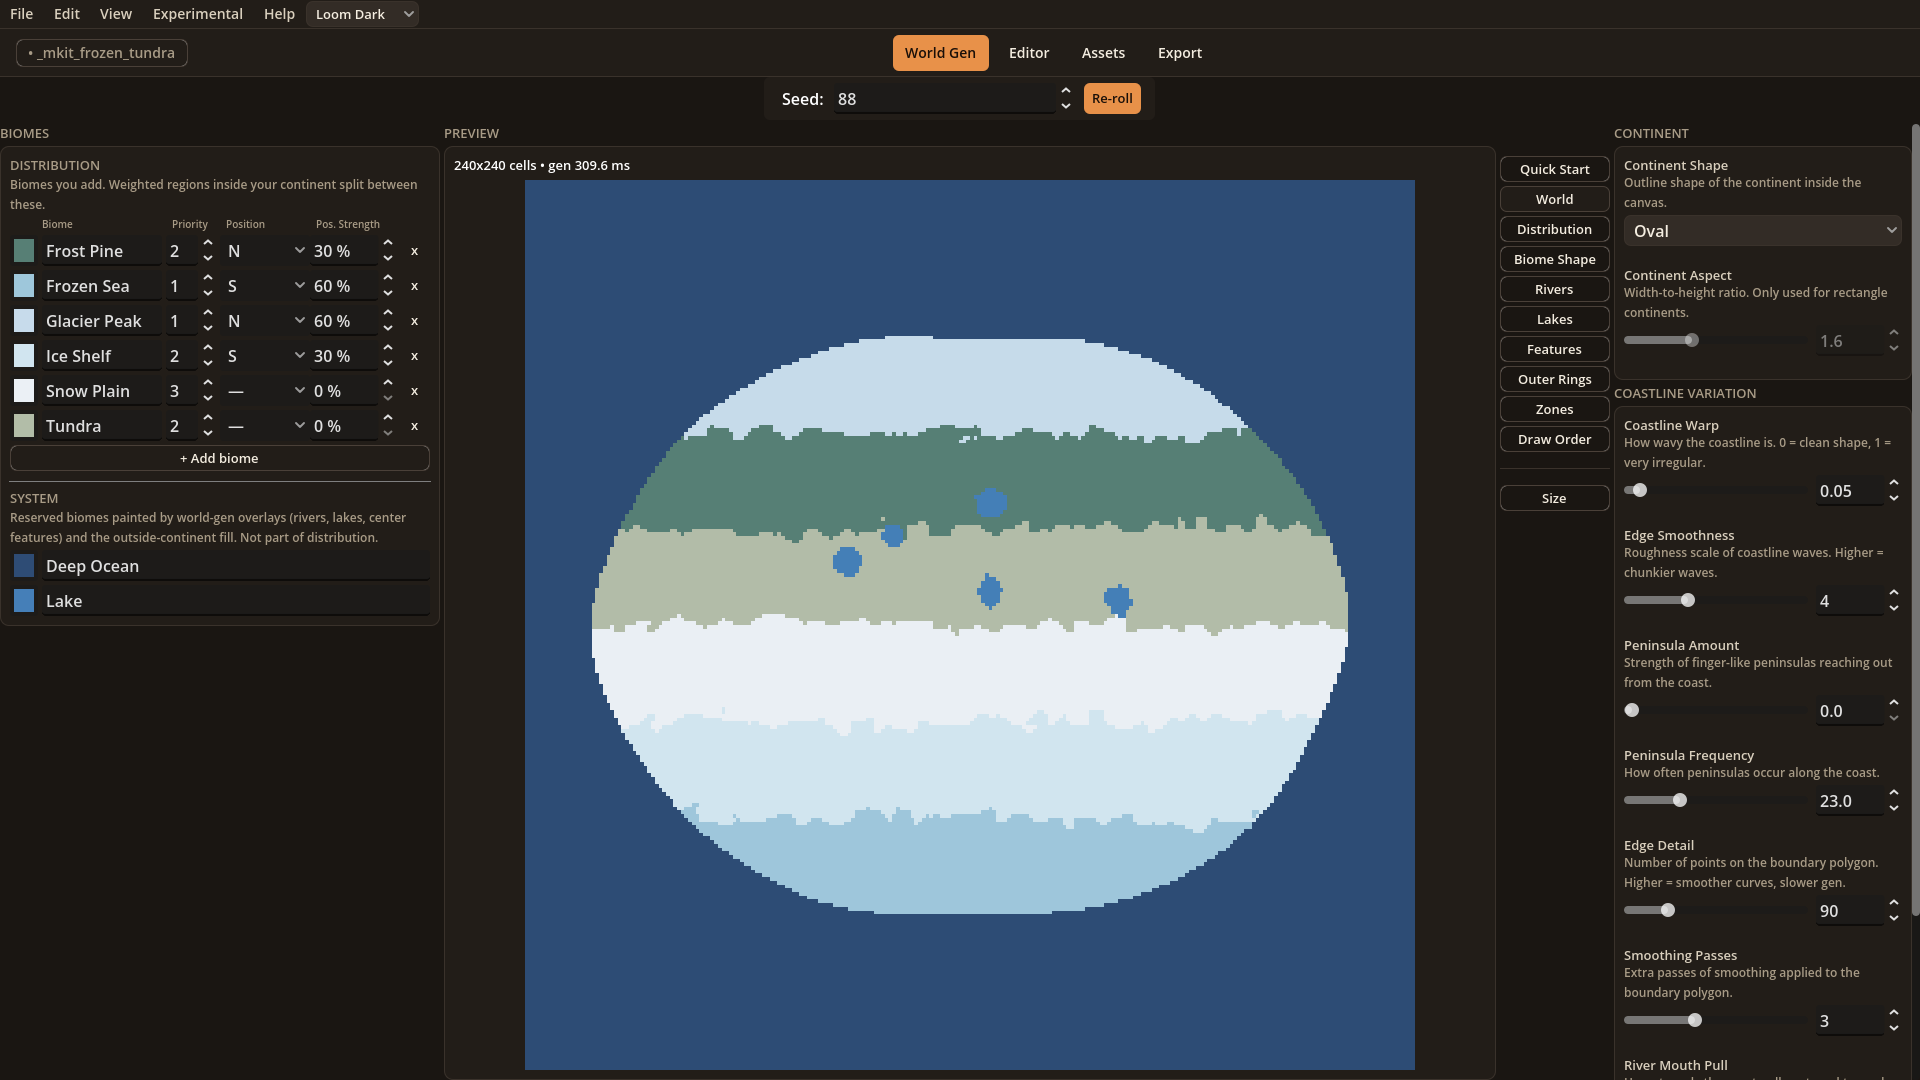Viewport: 1920px width, 1080px height.
Task: Open Glacier Peak color swatch
Action: click(x=24, y=321)
